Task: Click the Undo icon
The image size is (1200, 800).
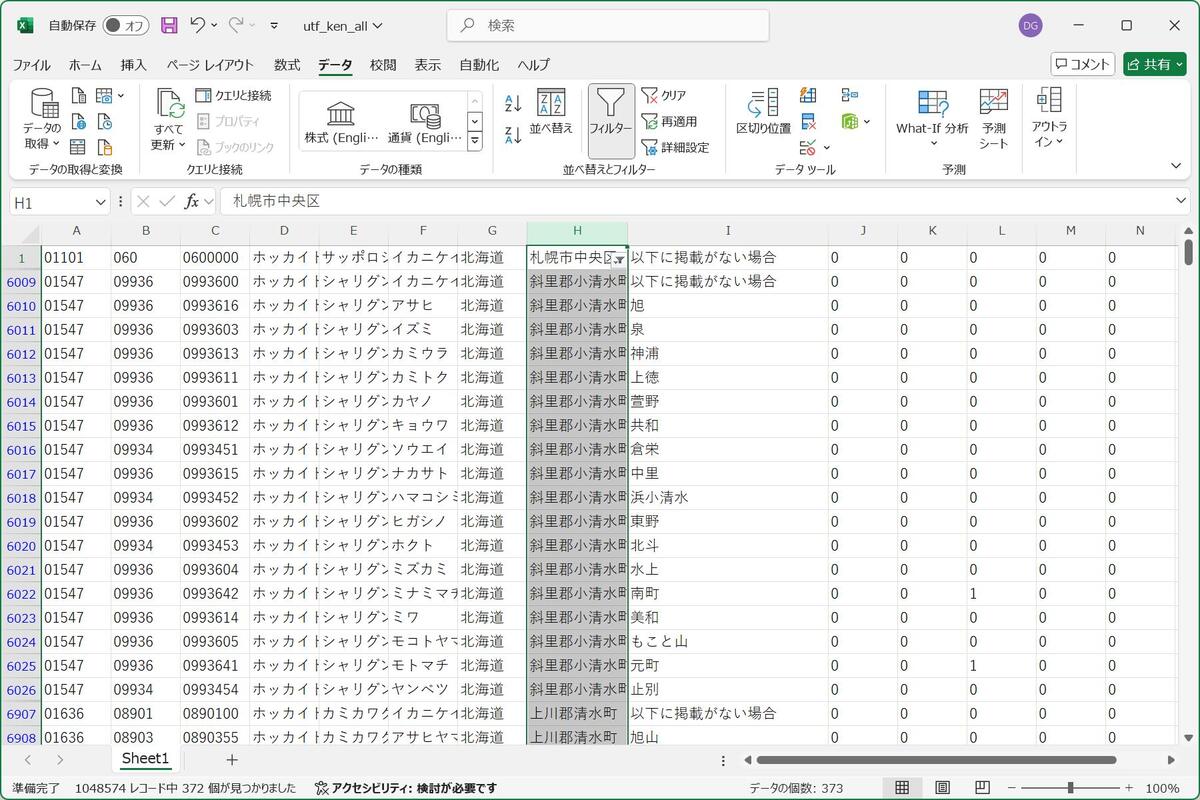Action: (197, 25)
